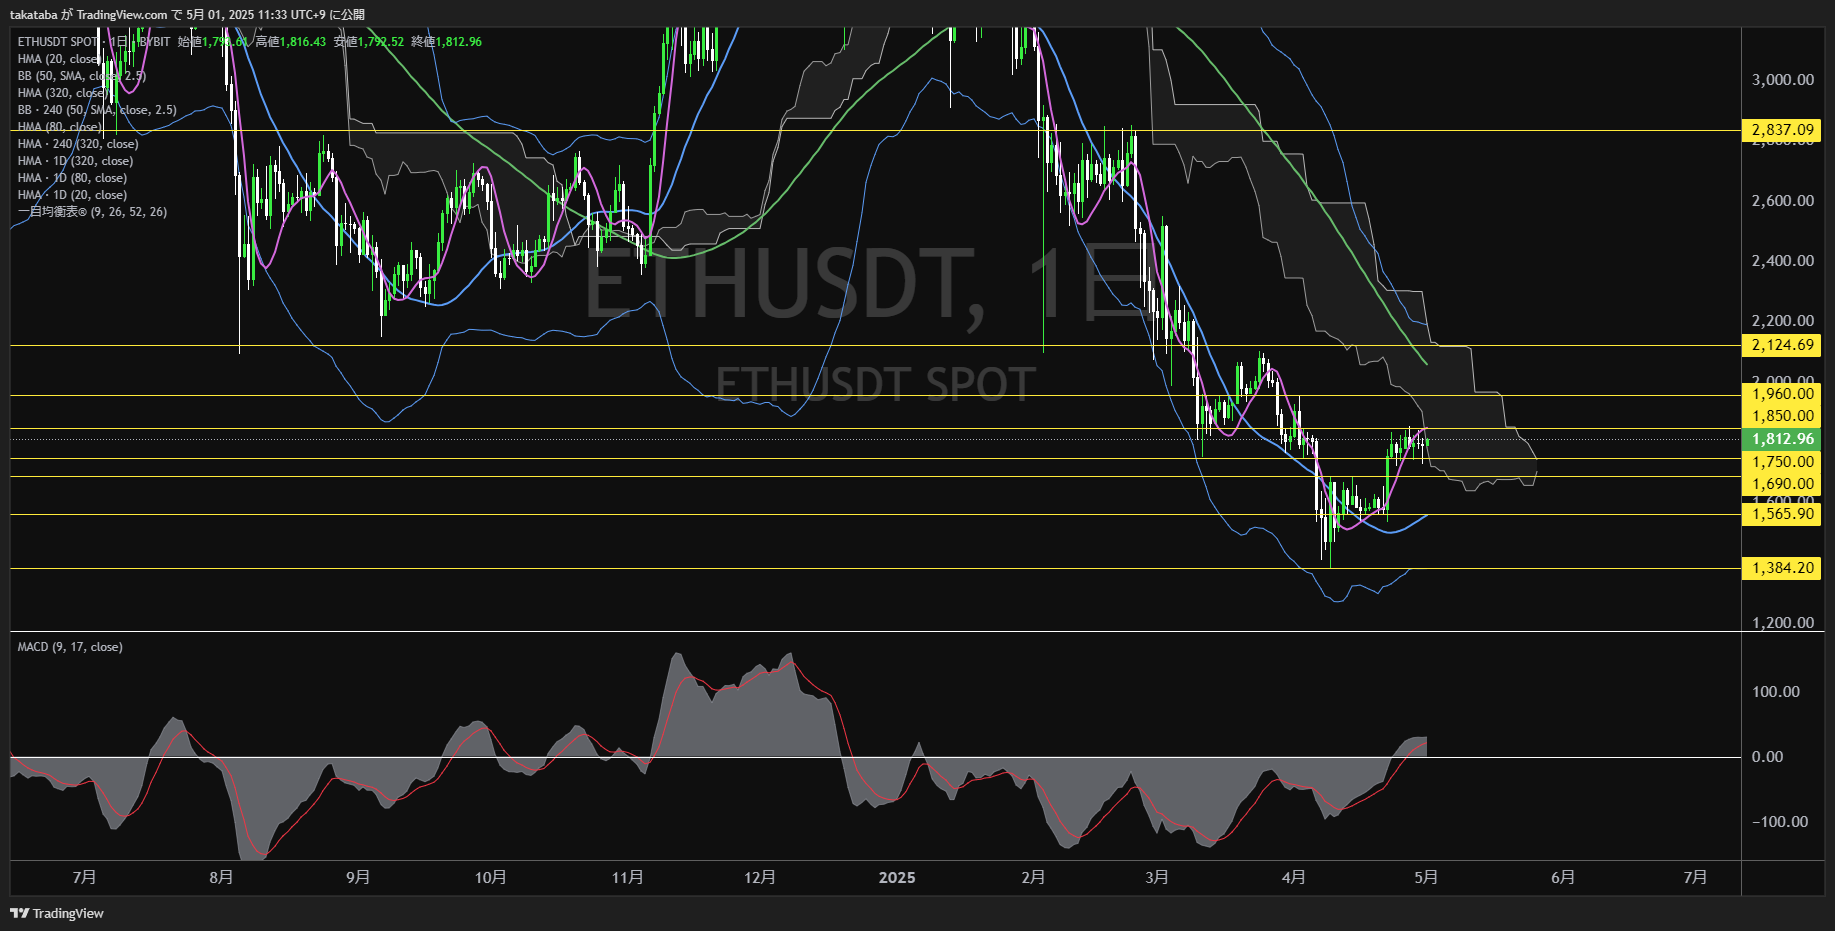Viewport: 1835px width, 931px height.
Task: Click the 終値 1,812.96 close value in legend
Action: [x=447, y=42]
